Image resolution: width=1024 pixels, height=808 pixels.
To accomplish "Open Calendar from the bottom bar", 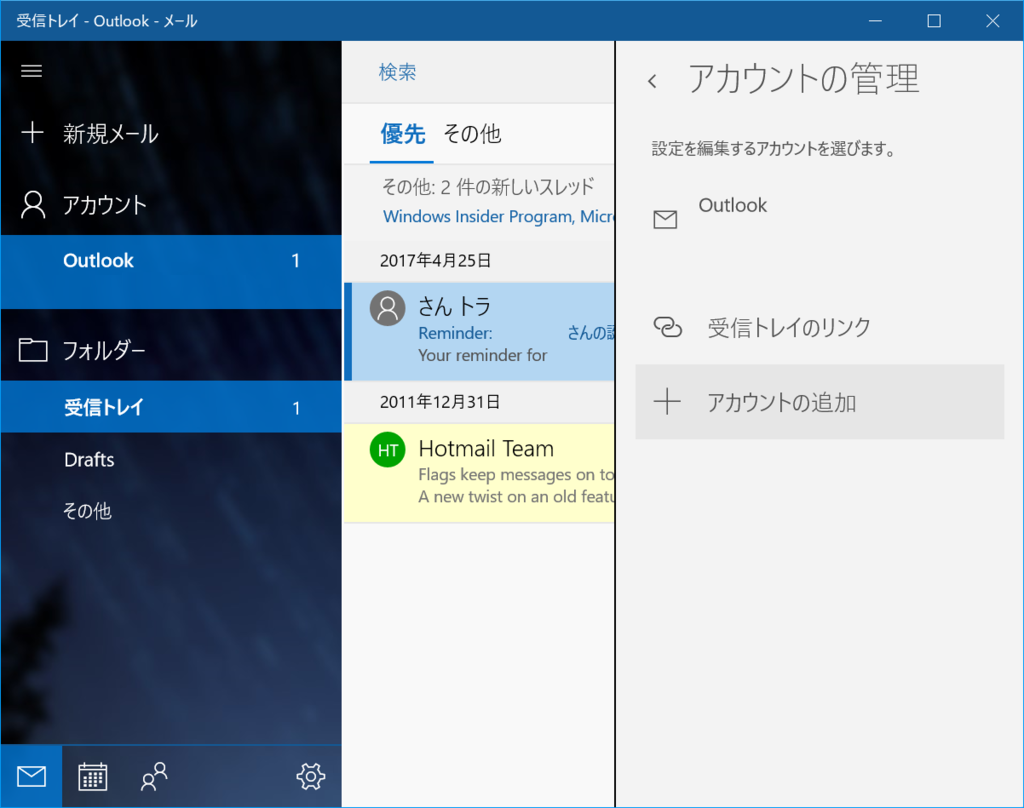I will point(93,777).
